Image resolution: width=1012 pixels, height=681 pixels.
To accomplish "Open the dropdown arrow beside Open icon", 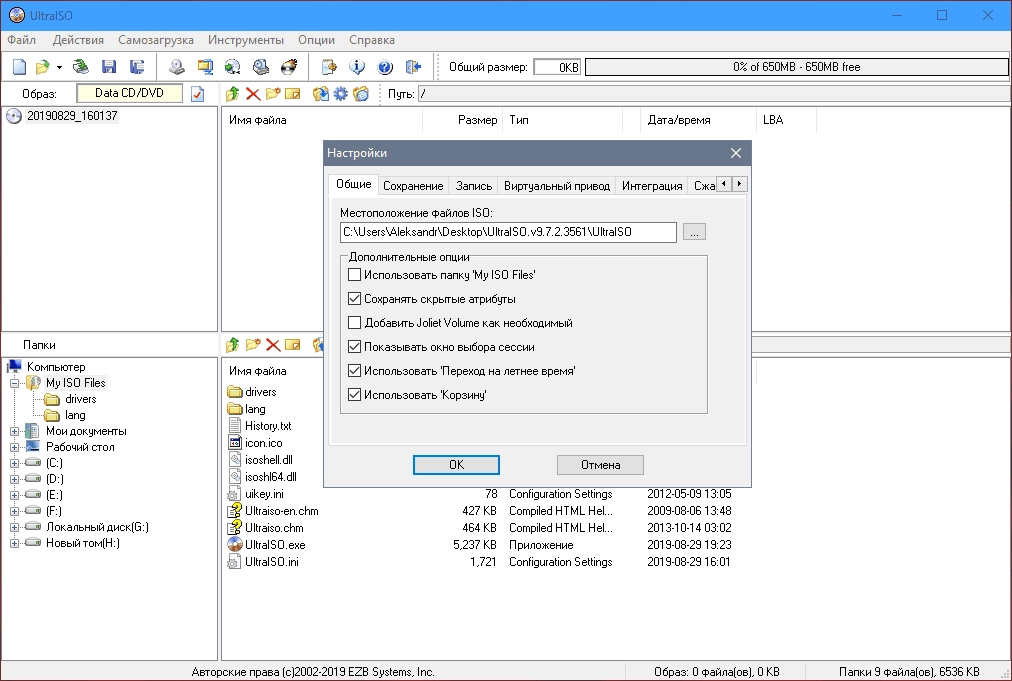I will pyautogui.click(x=59, y=67).
